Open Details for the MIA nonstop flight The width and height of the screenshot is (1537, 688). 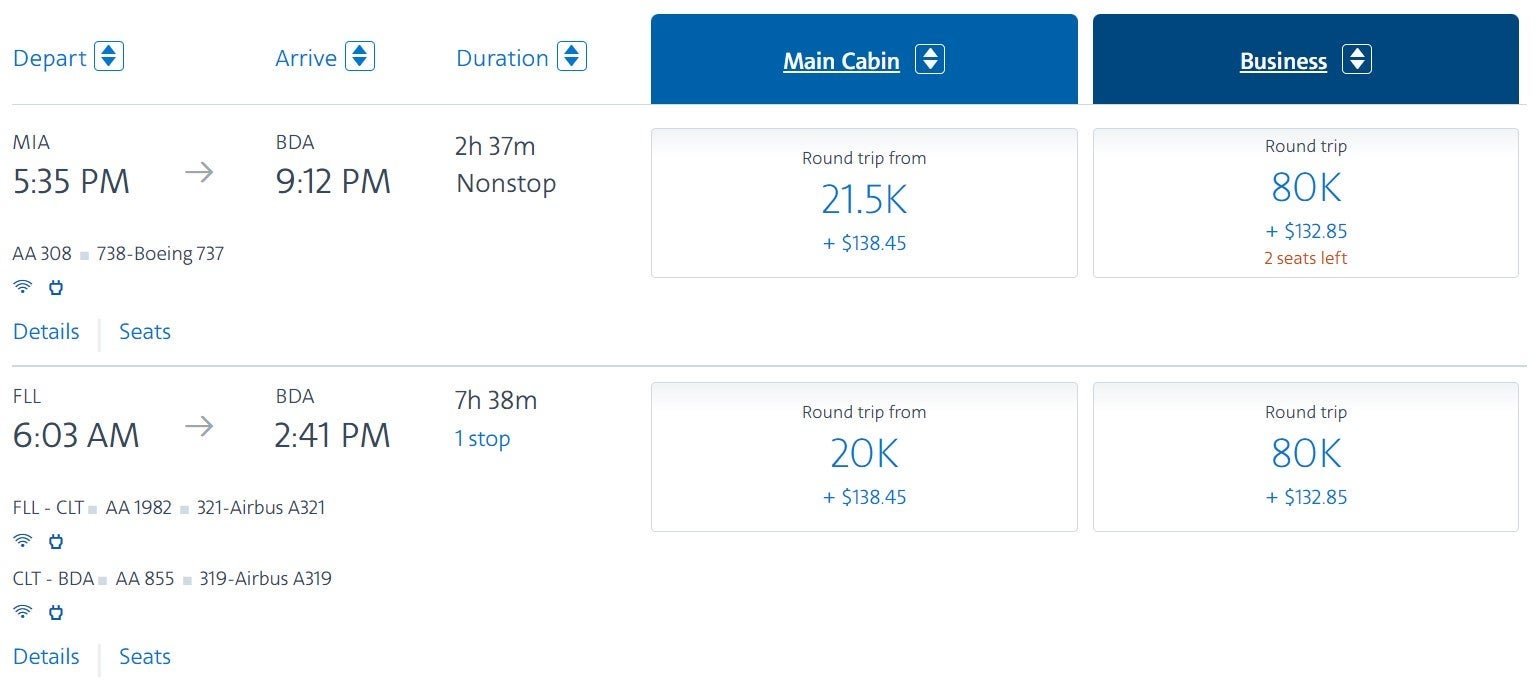46,332
